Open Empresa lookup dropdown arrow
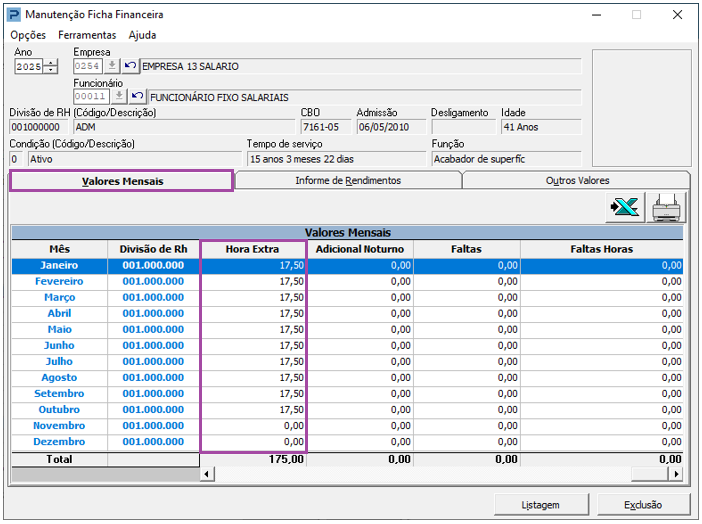Screen dimensions: 702x524 [113, 66]
